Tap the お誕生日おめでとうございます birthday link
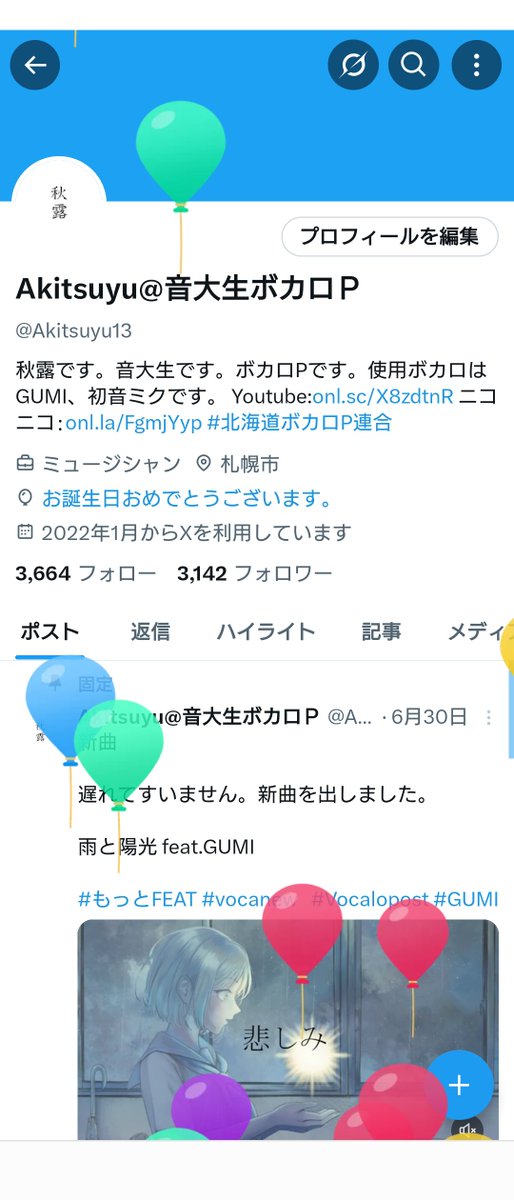The width and height of the screenshot is (514, 1200). pos(187,498)
